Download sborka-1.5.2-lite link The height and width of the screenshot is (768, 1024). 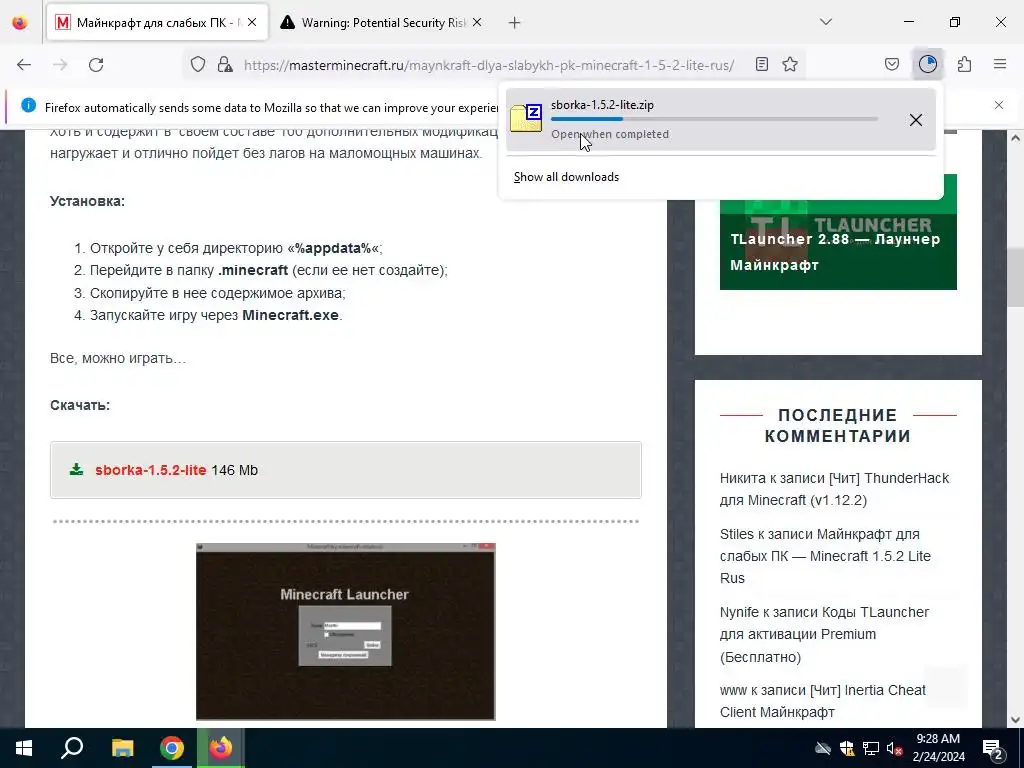(150, 470)
